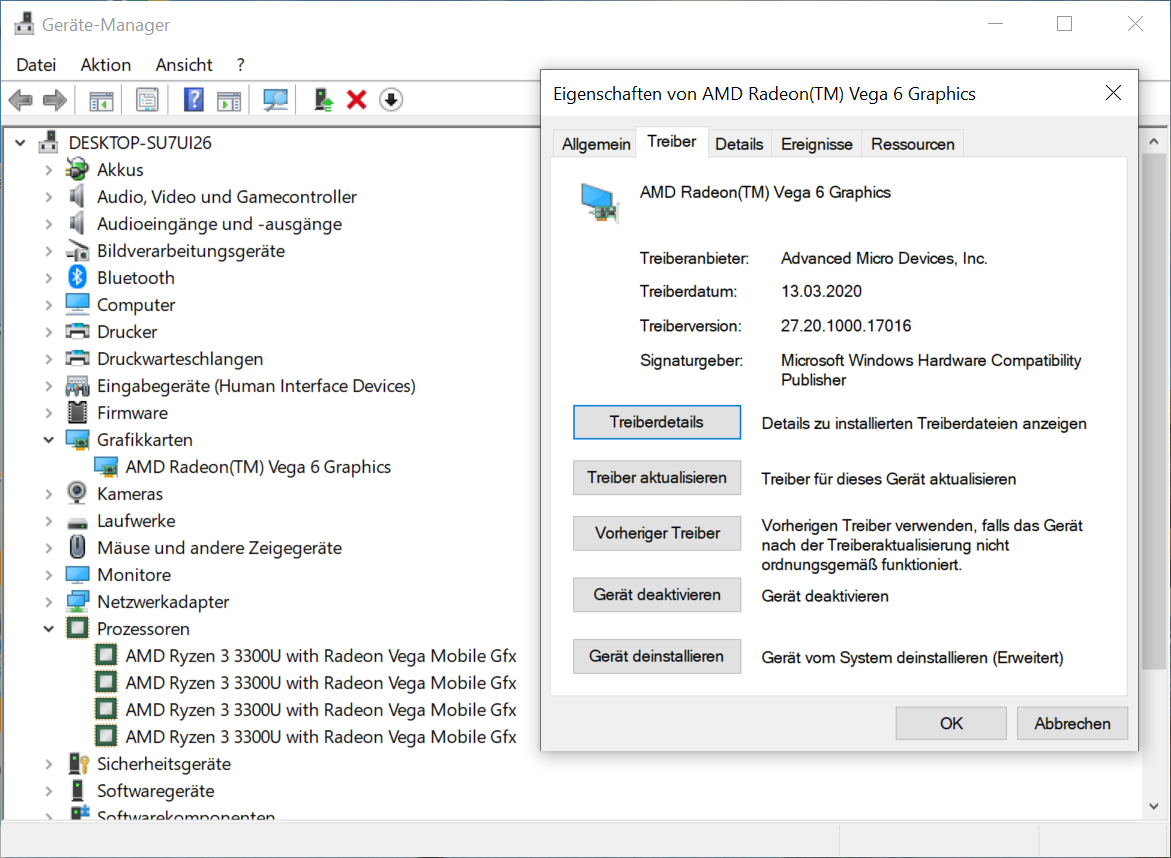Click the Forward arrow toolbar icon
The image size is (1171, 858).
pyautogui.click(x=55, y=99)
